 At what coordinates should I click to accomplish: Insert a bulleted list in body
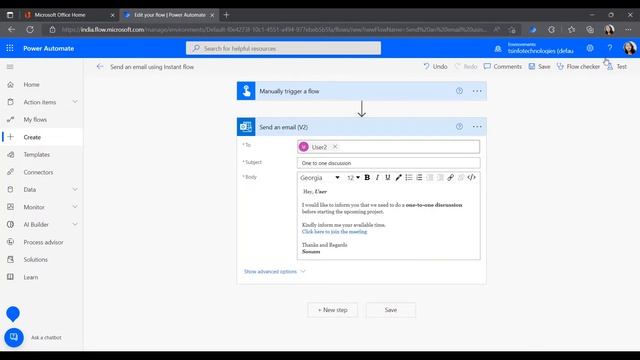click(x=409, y=178)
